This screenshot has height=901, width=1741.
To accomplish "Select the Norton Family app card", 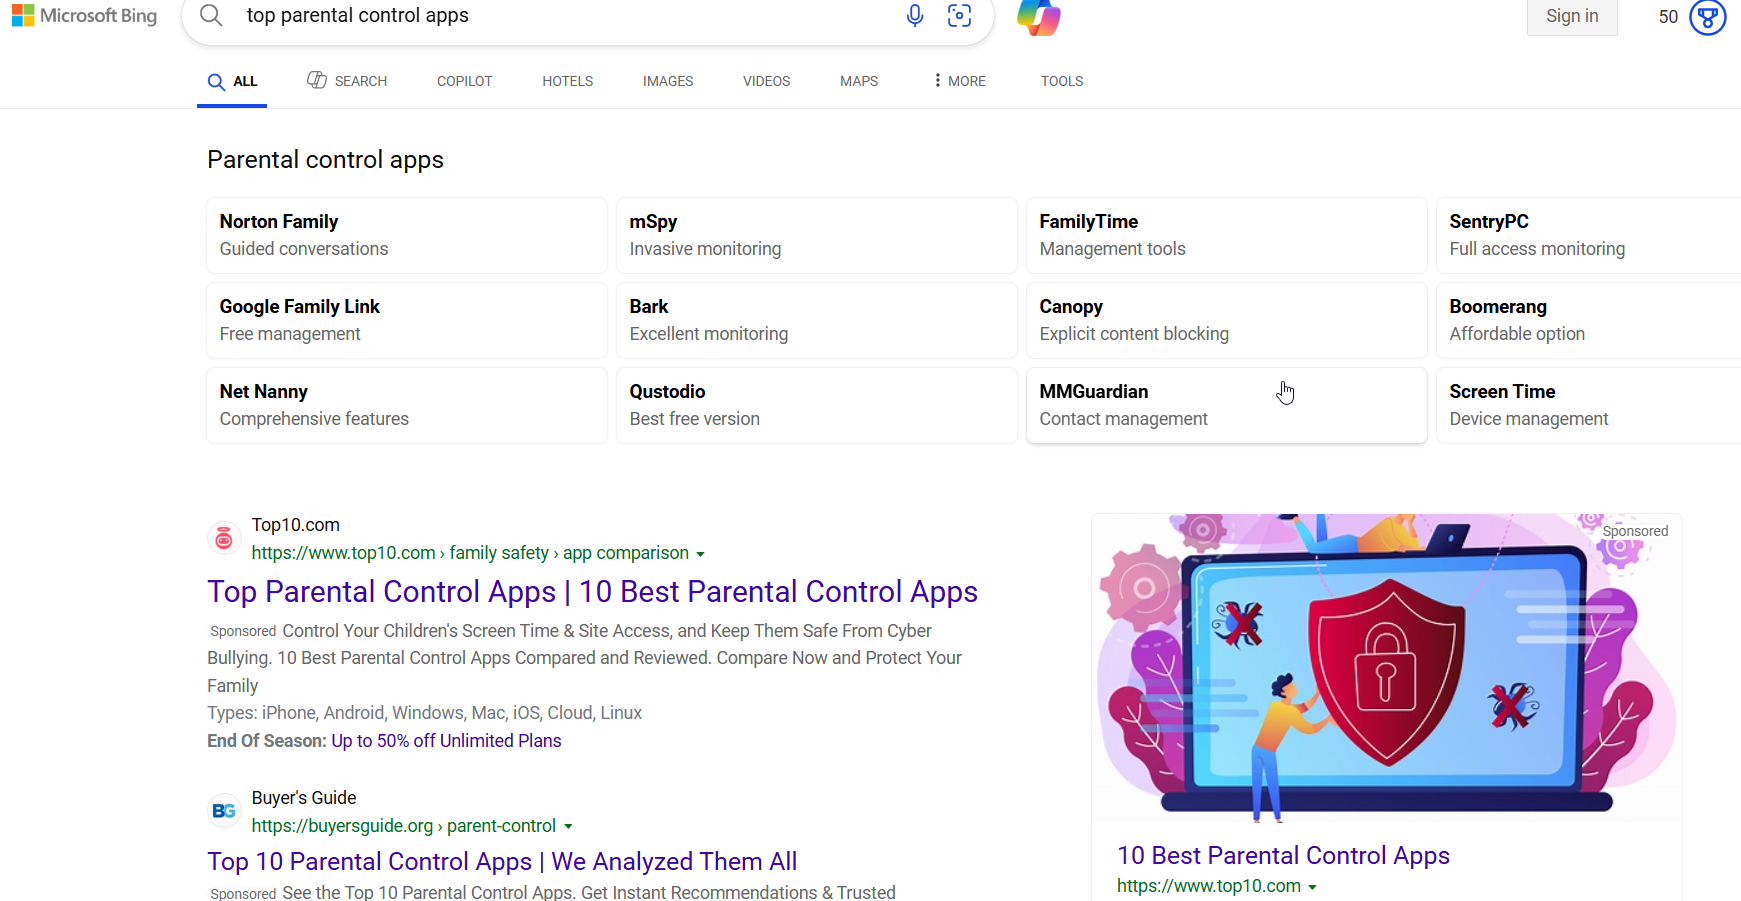I will [x=406, y=235].
